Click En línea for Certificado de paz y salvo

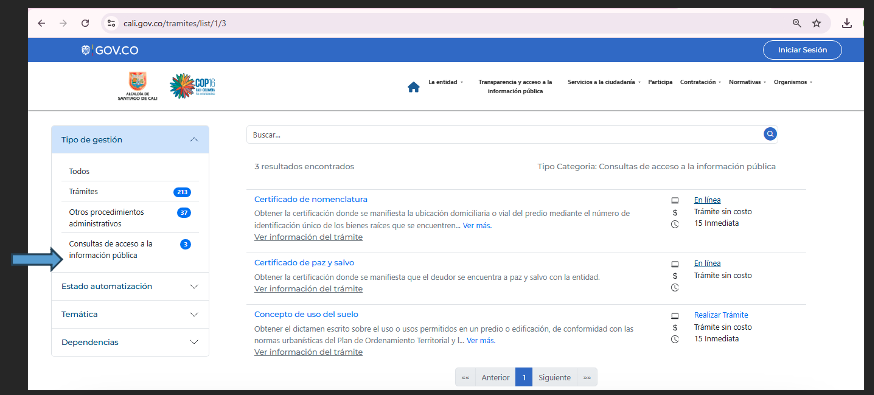[x=707, y=263]
